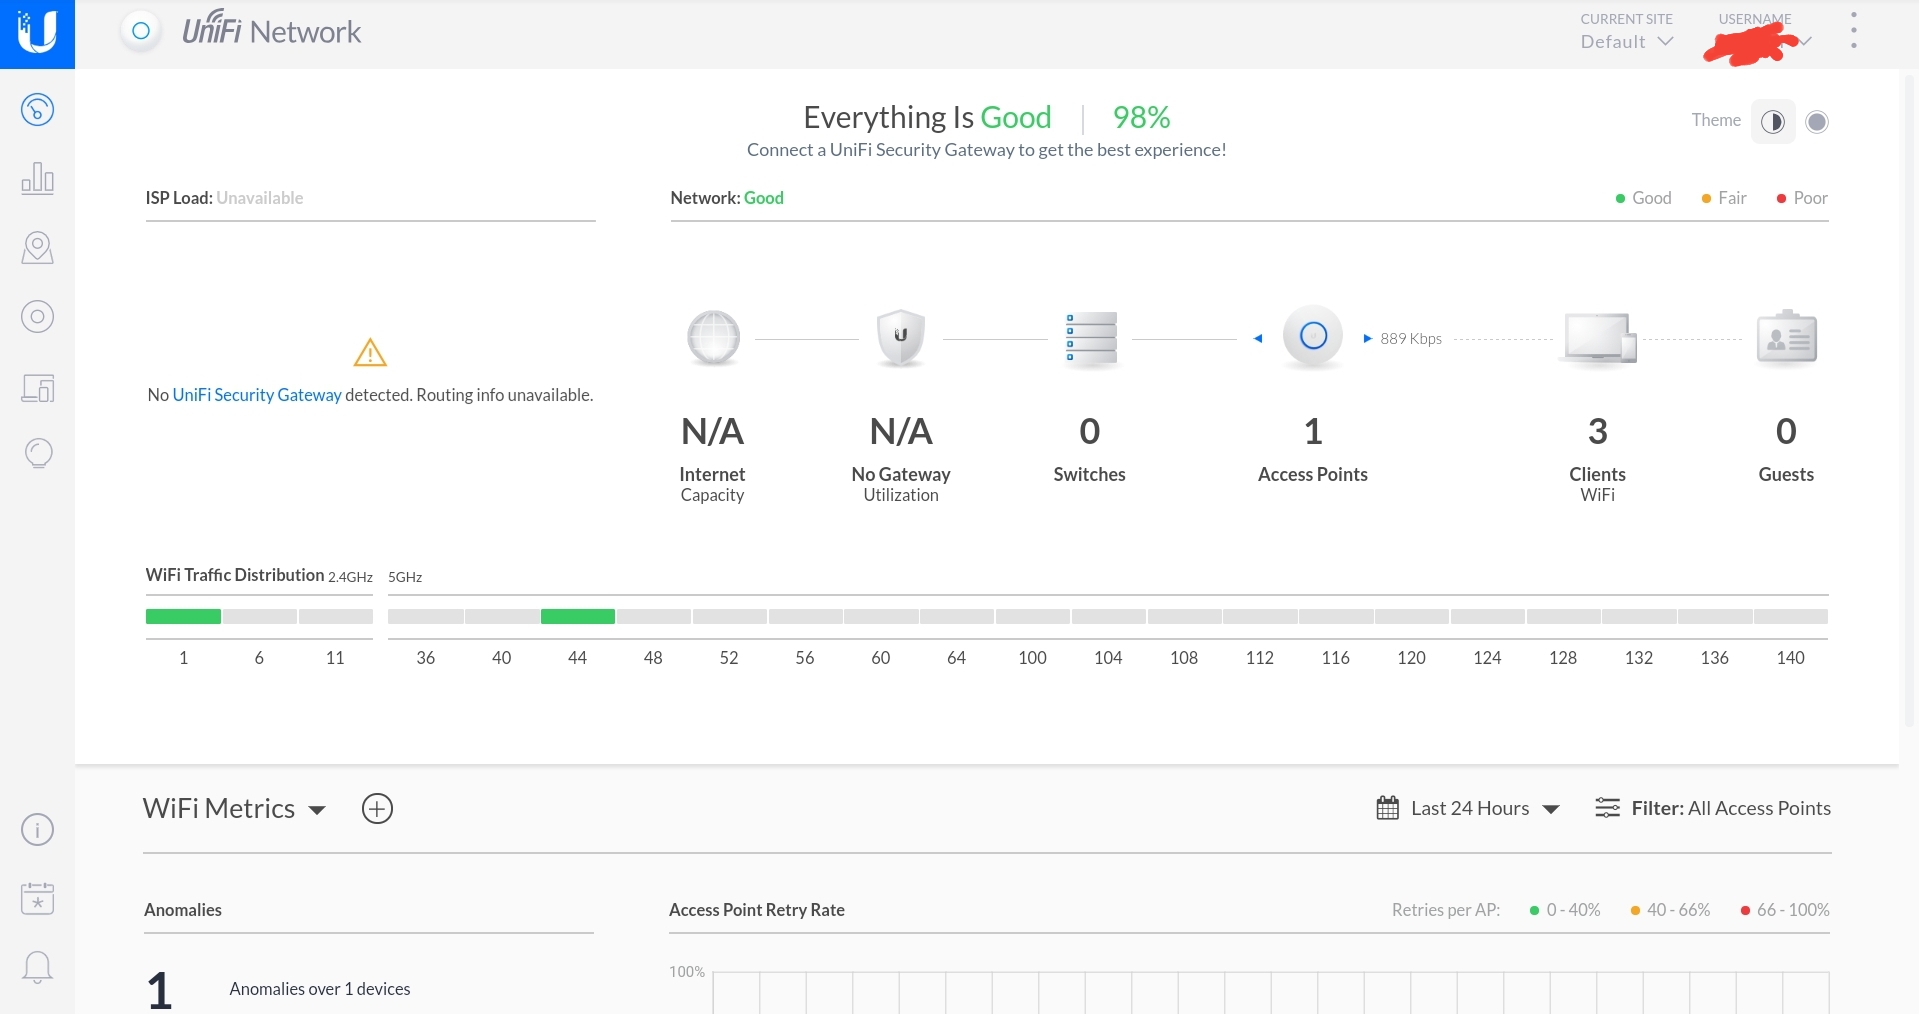This screenshot has width=1919, height=1014.
Task: Open the Events calendar sidebar icon
Action: [x=37, y=898]
